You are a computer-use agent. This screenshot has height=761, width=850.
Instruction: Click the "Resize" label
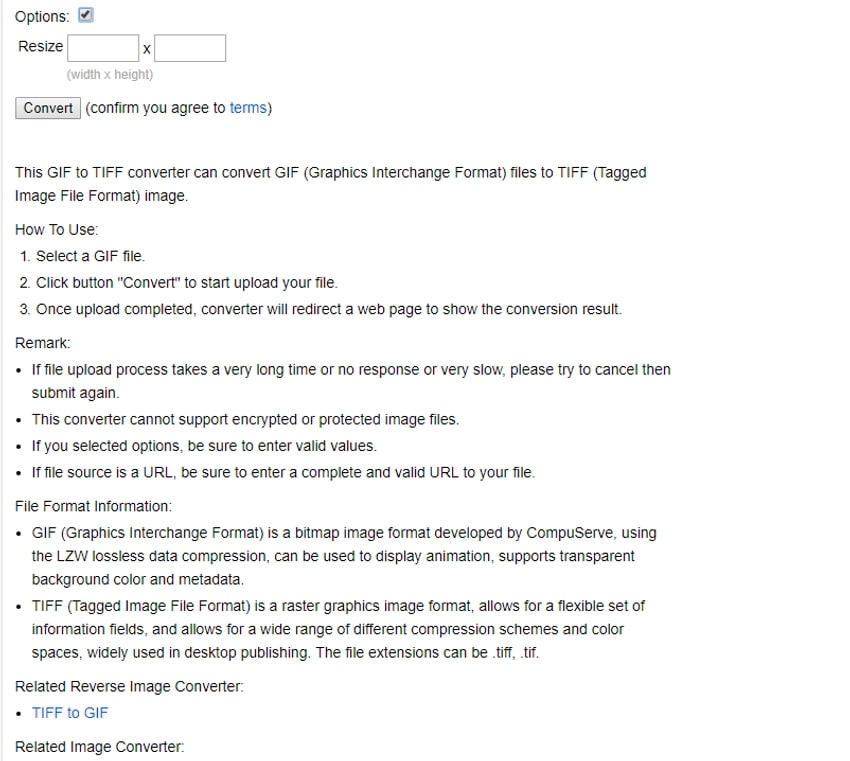(x=40, y=47)
